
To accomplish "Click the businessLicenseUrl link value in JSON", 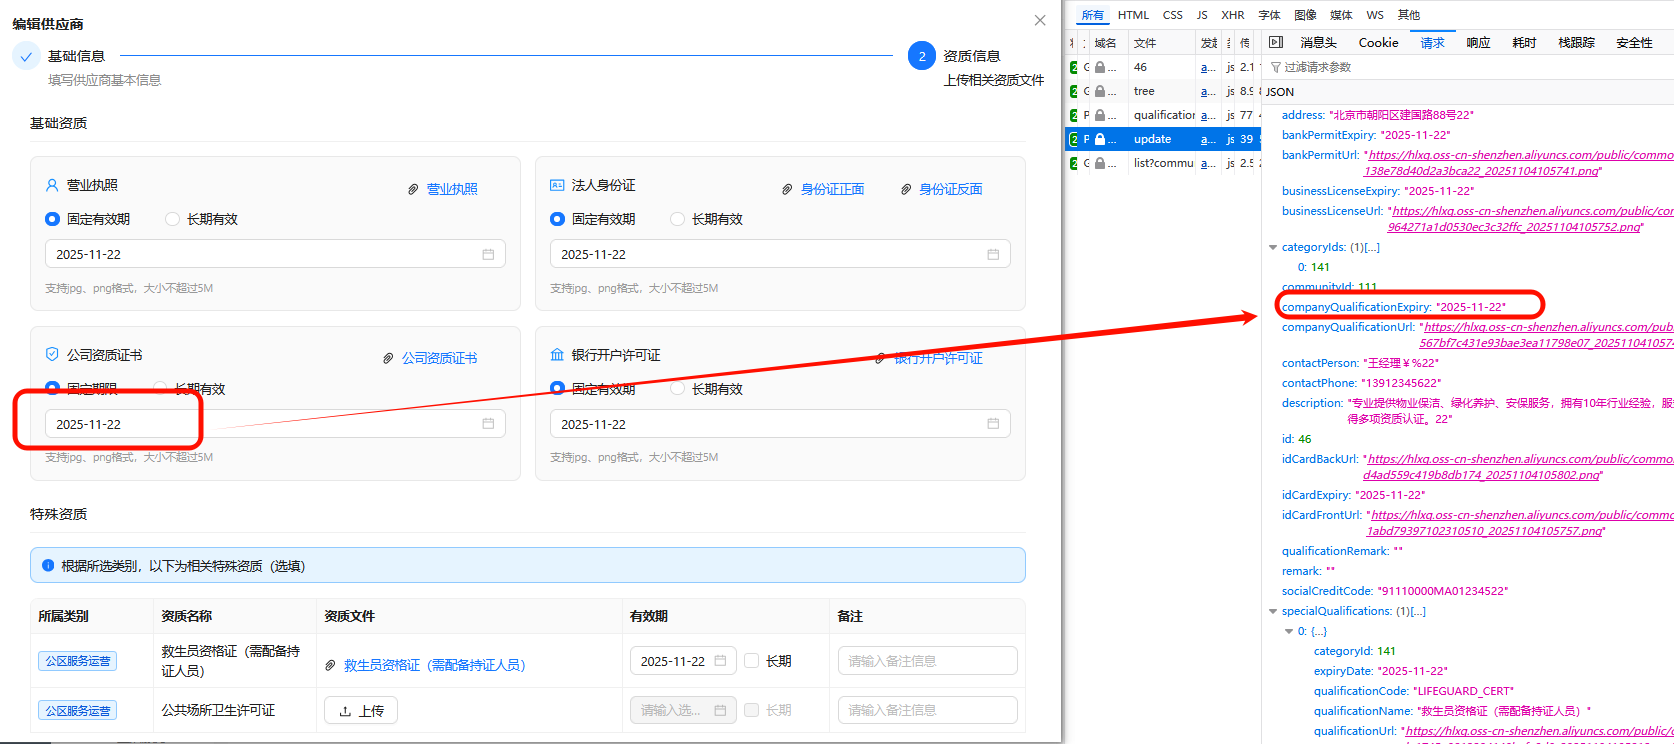I will click(1530, 219).
